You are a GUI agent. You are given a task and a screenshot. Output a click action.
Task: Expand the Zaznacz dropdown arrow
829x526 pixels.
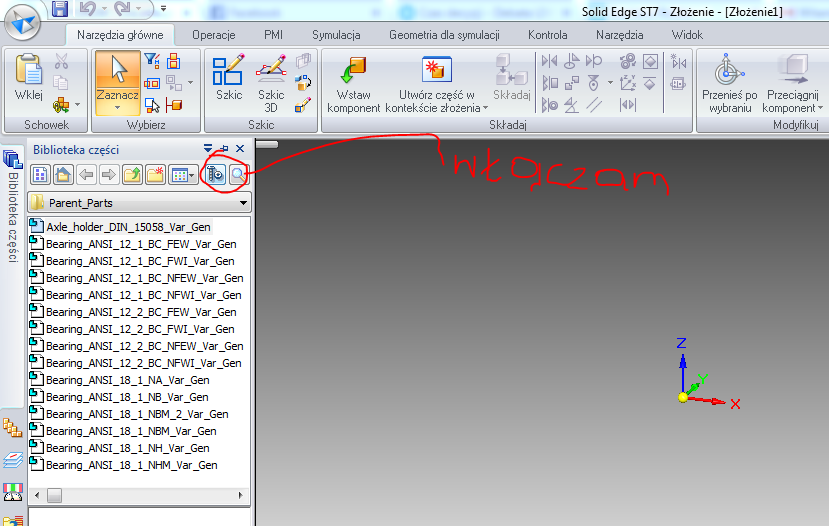coord(117,108)
